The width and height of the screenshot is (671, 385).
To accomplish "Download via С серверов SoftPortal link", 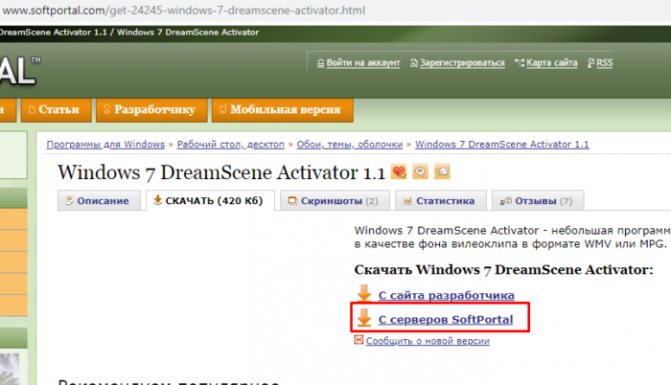I will (x=445, y=319).
